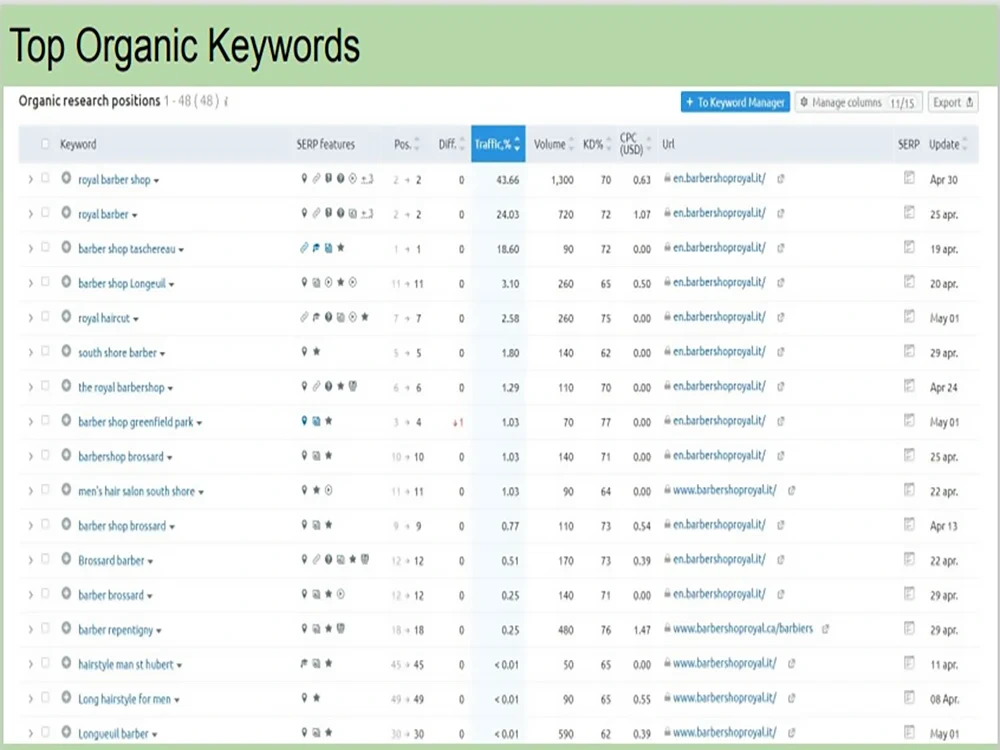
Task: Tick checkbox for Brossard barber row
Action: 45,559
